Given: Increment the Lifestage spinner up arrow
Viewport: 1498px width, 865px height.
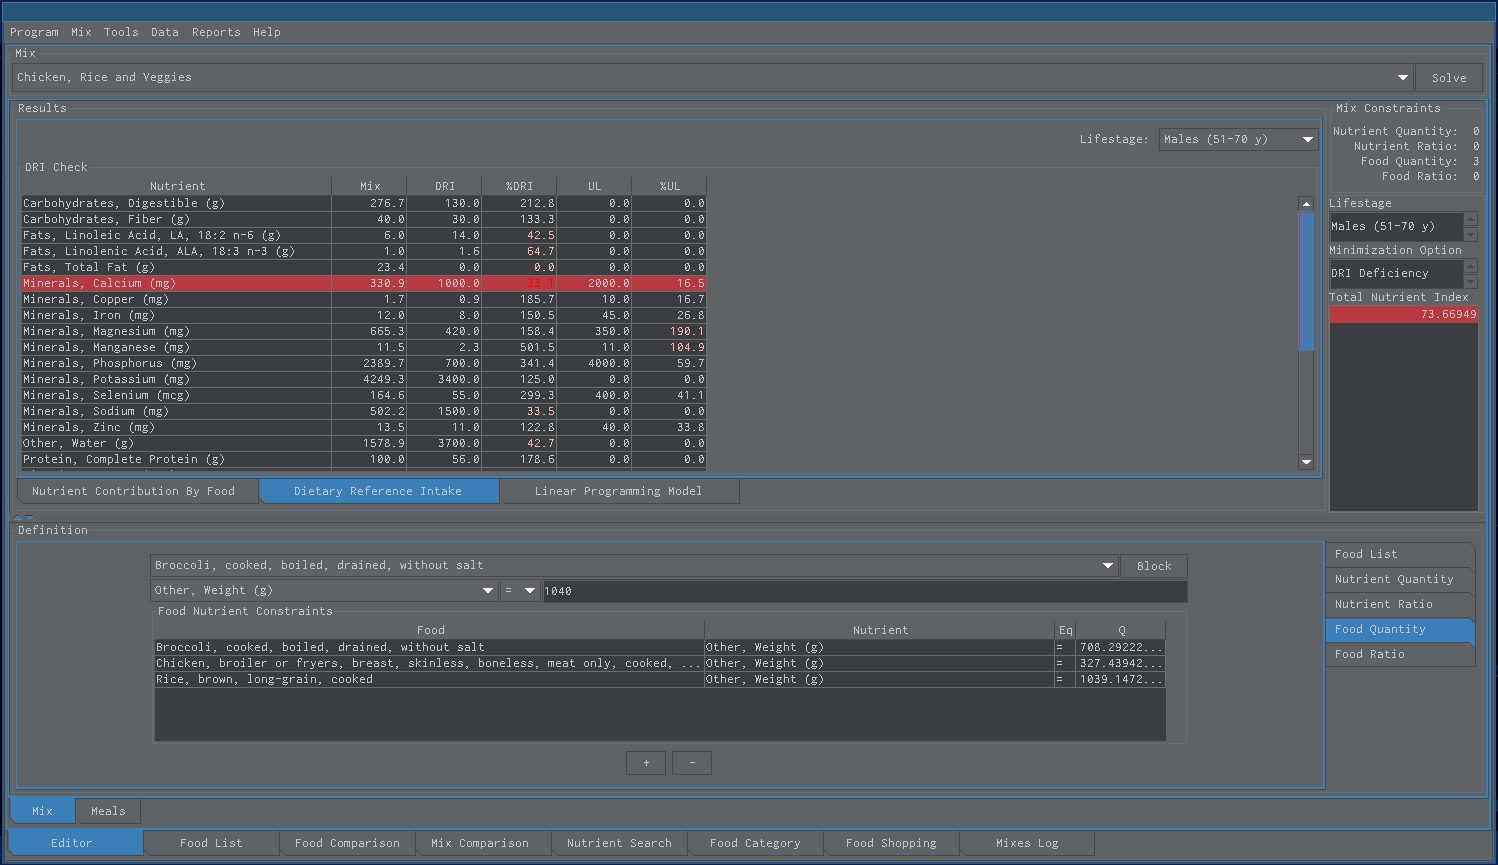Looking at the screenshot, I should 1470,220.
